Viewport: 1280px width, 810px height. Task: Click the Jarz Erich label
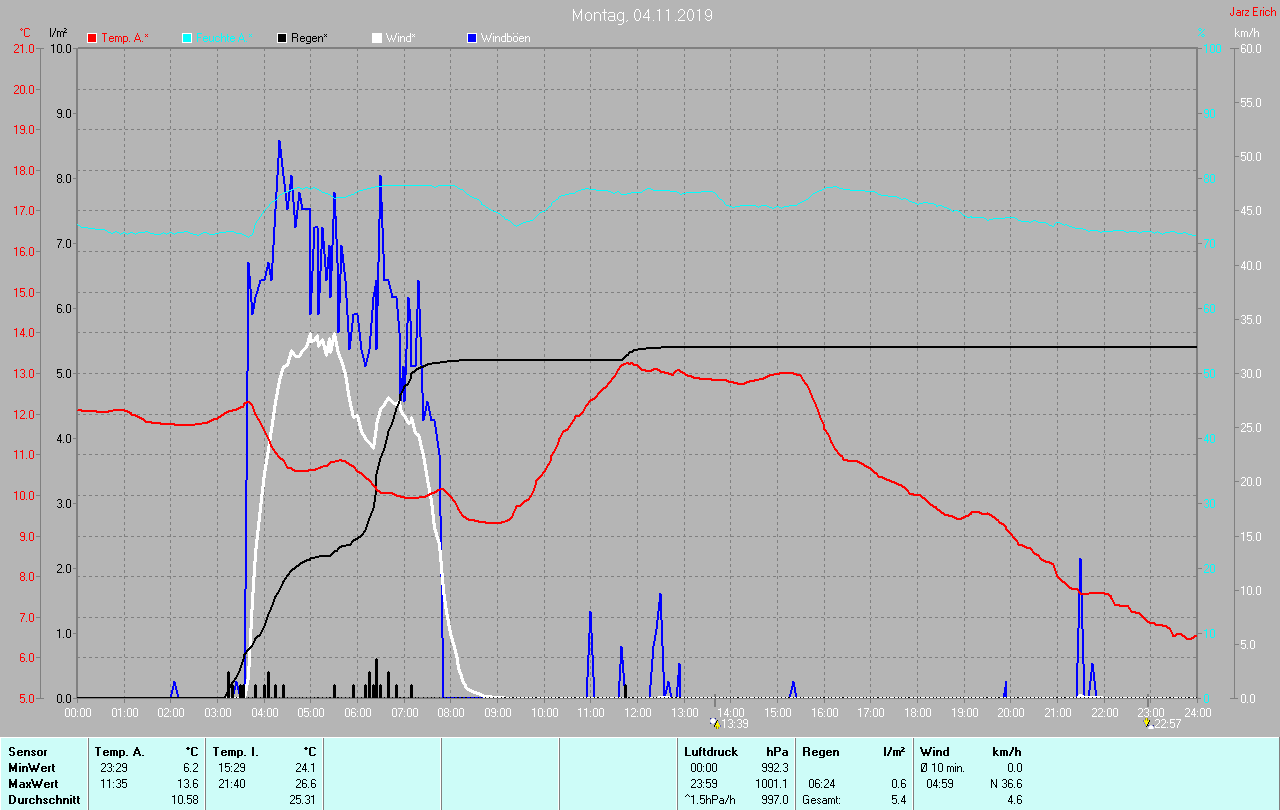coord(1252,12)
